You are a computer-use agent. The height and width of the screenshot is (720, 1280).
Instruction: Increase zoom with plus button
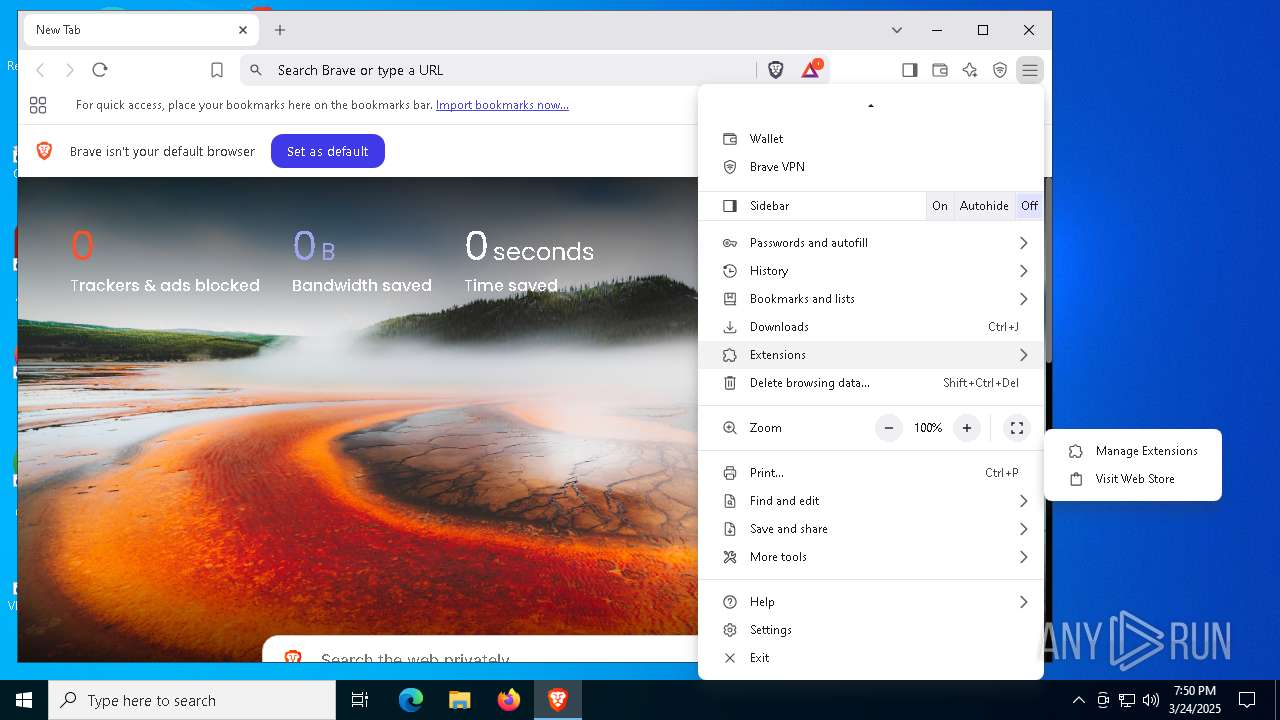[x=967, y=428]
